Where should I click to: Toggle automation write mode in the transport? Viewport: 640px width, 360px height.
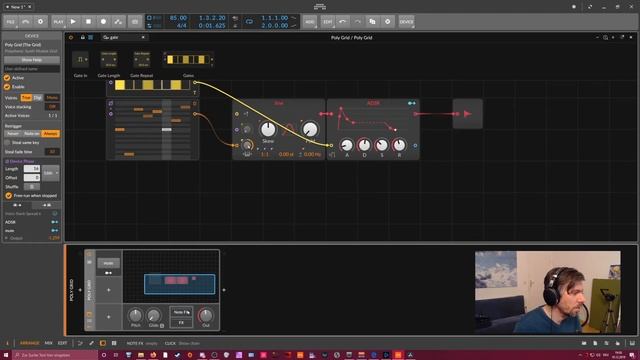coord(118,22)
